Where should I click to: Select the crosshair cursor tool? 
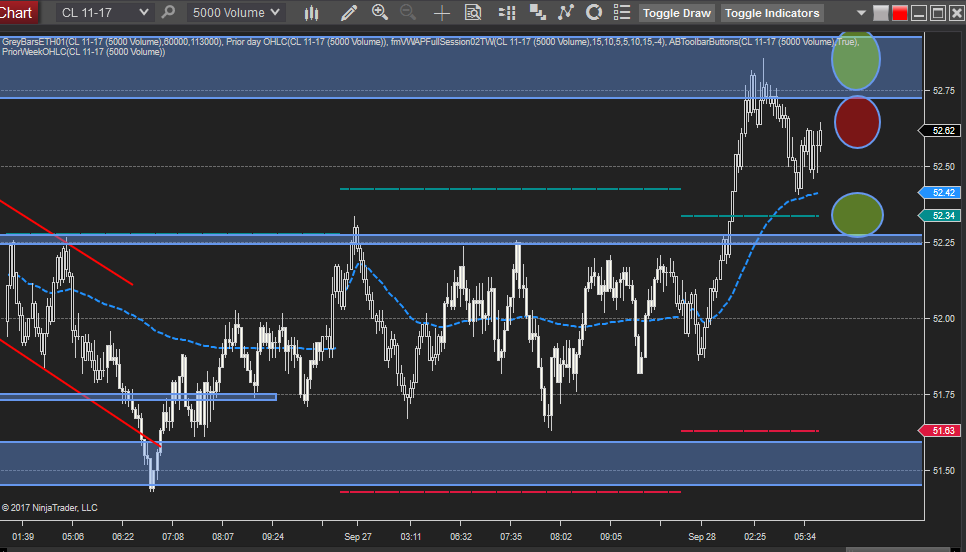click(x=441, y=13)
